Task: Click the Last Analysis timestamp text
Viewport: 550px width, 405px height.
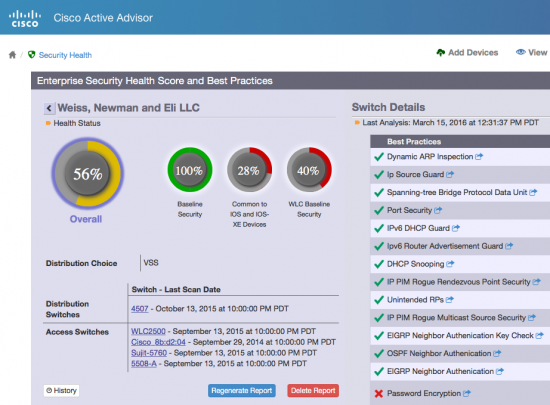Action: [x=450, y=123]
